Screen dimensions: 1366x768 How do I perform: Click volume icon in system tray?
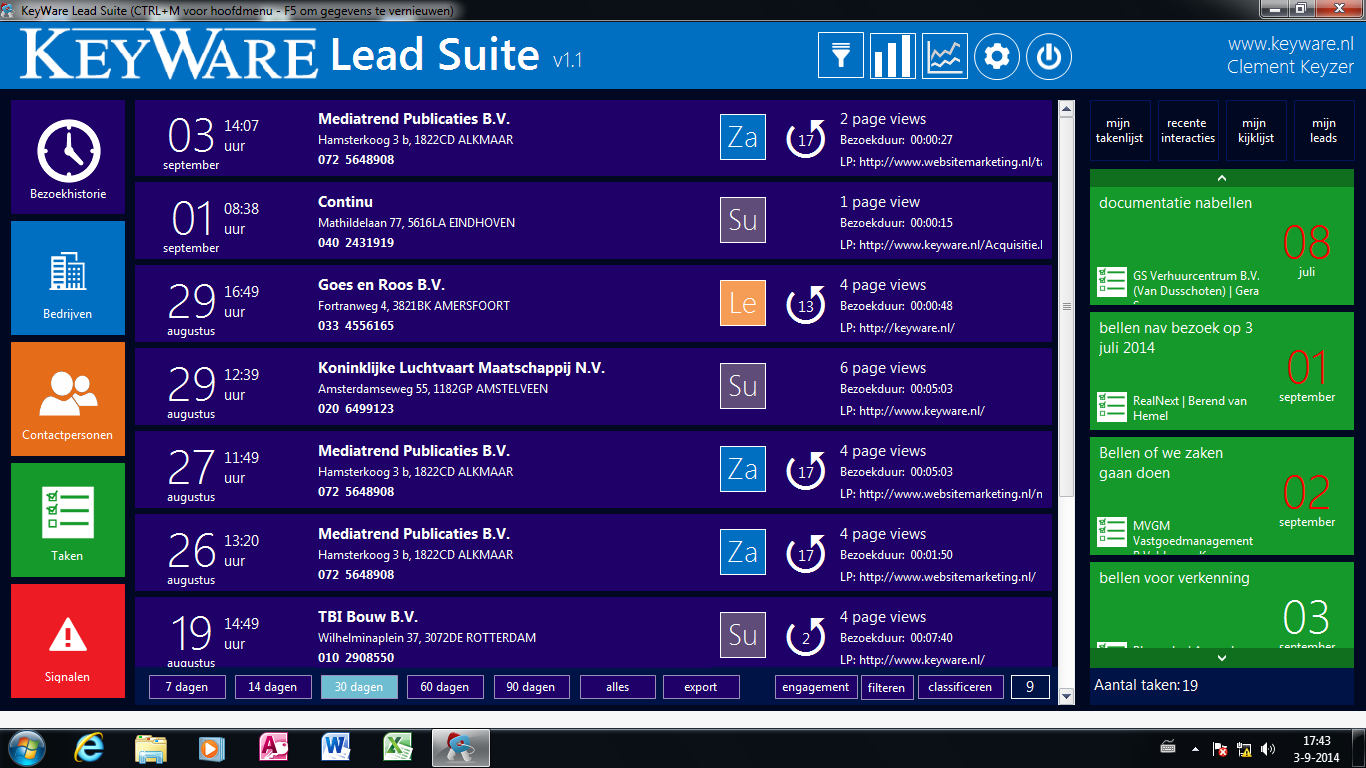(x=1267, y=747)
